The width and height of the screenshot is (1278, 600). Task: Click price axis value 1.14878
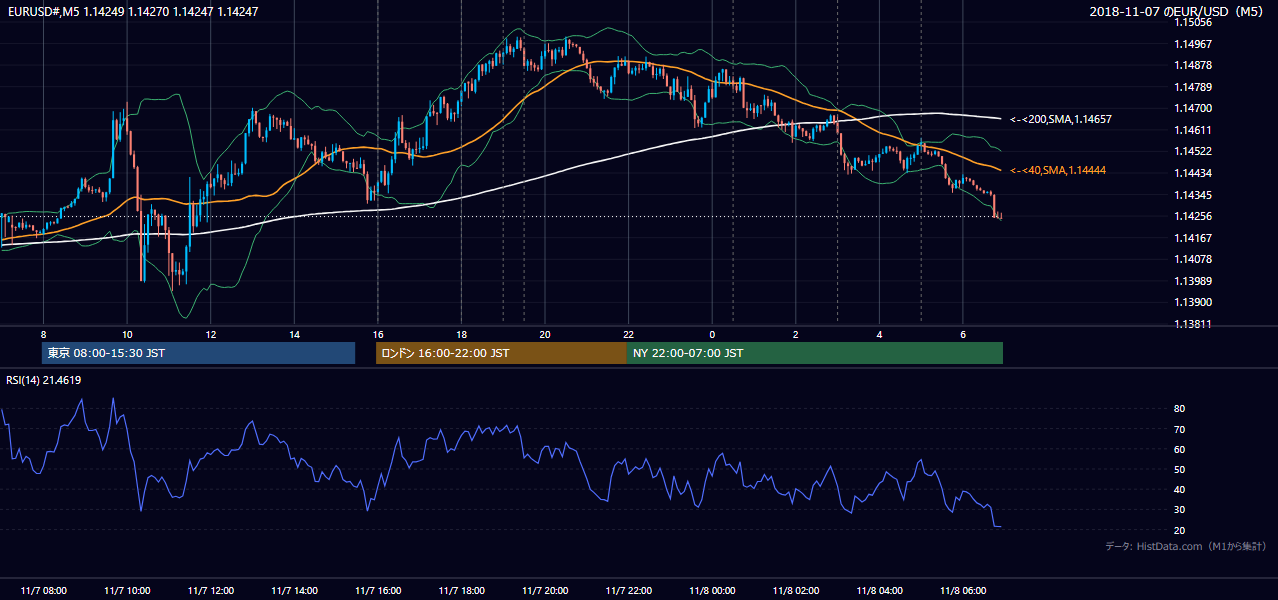[1193, 65]
